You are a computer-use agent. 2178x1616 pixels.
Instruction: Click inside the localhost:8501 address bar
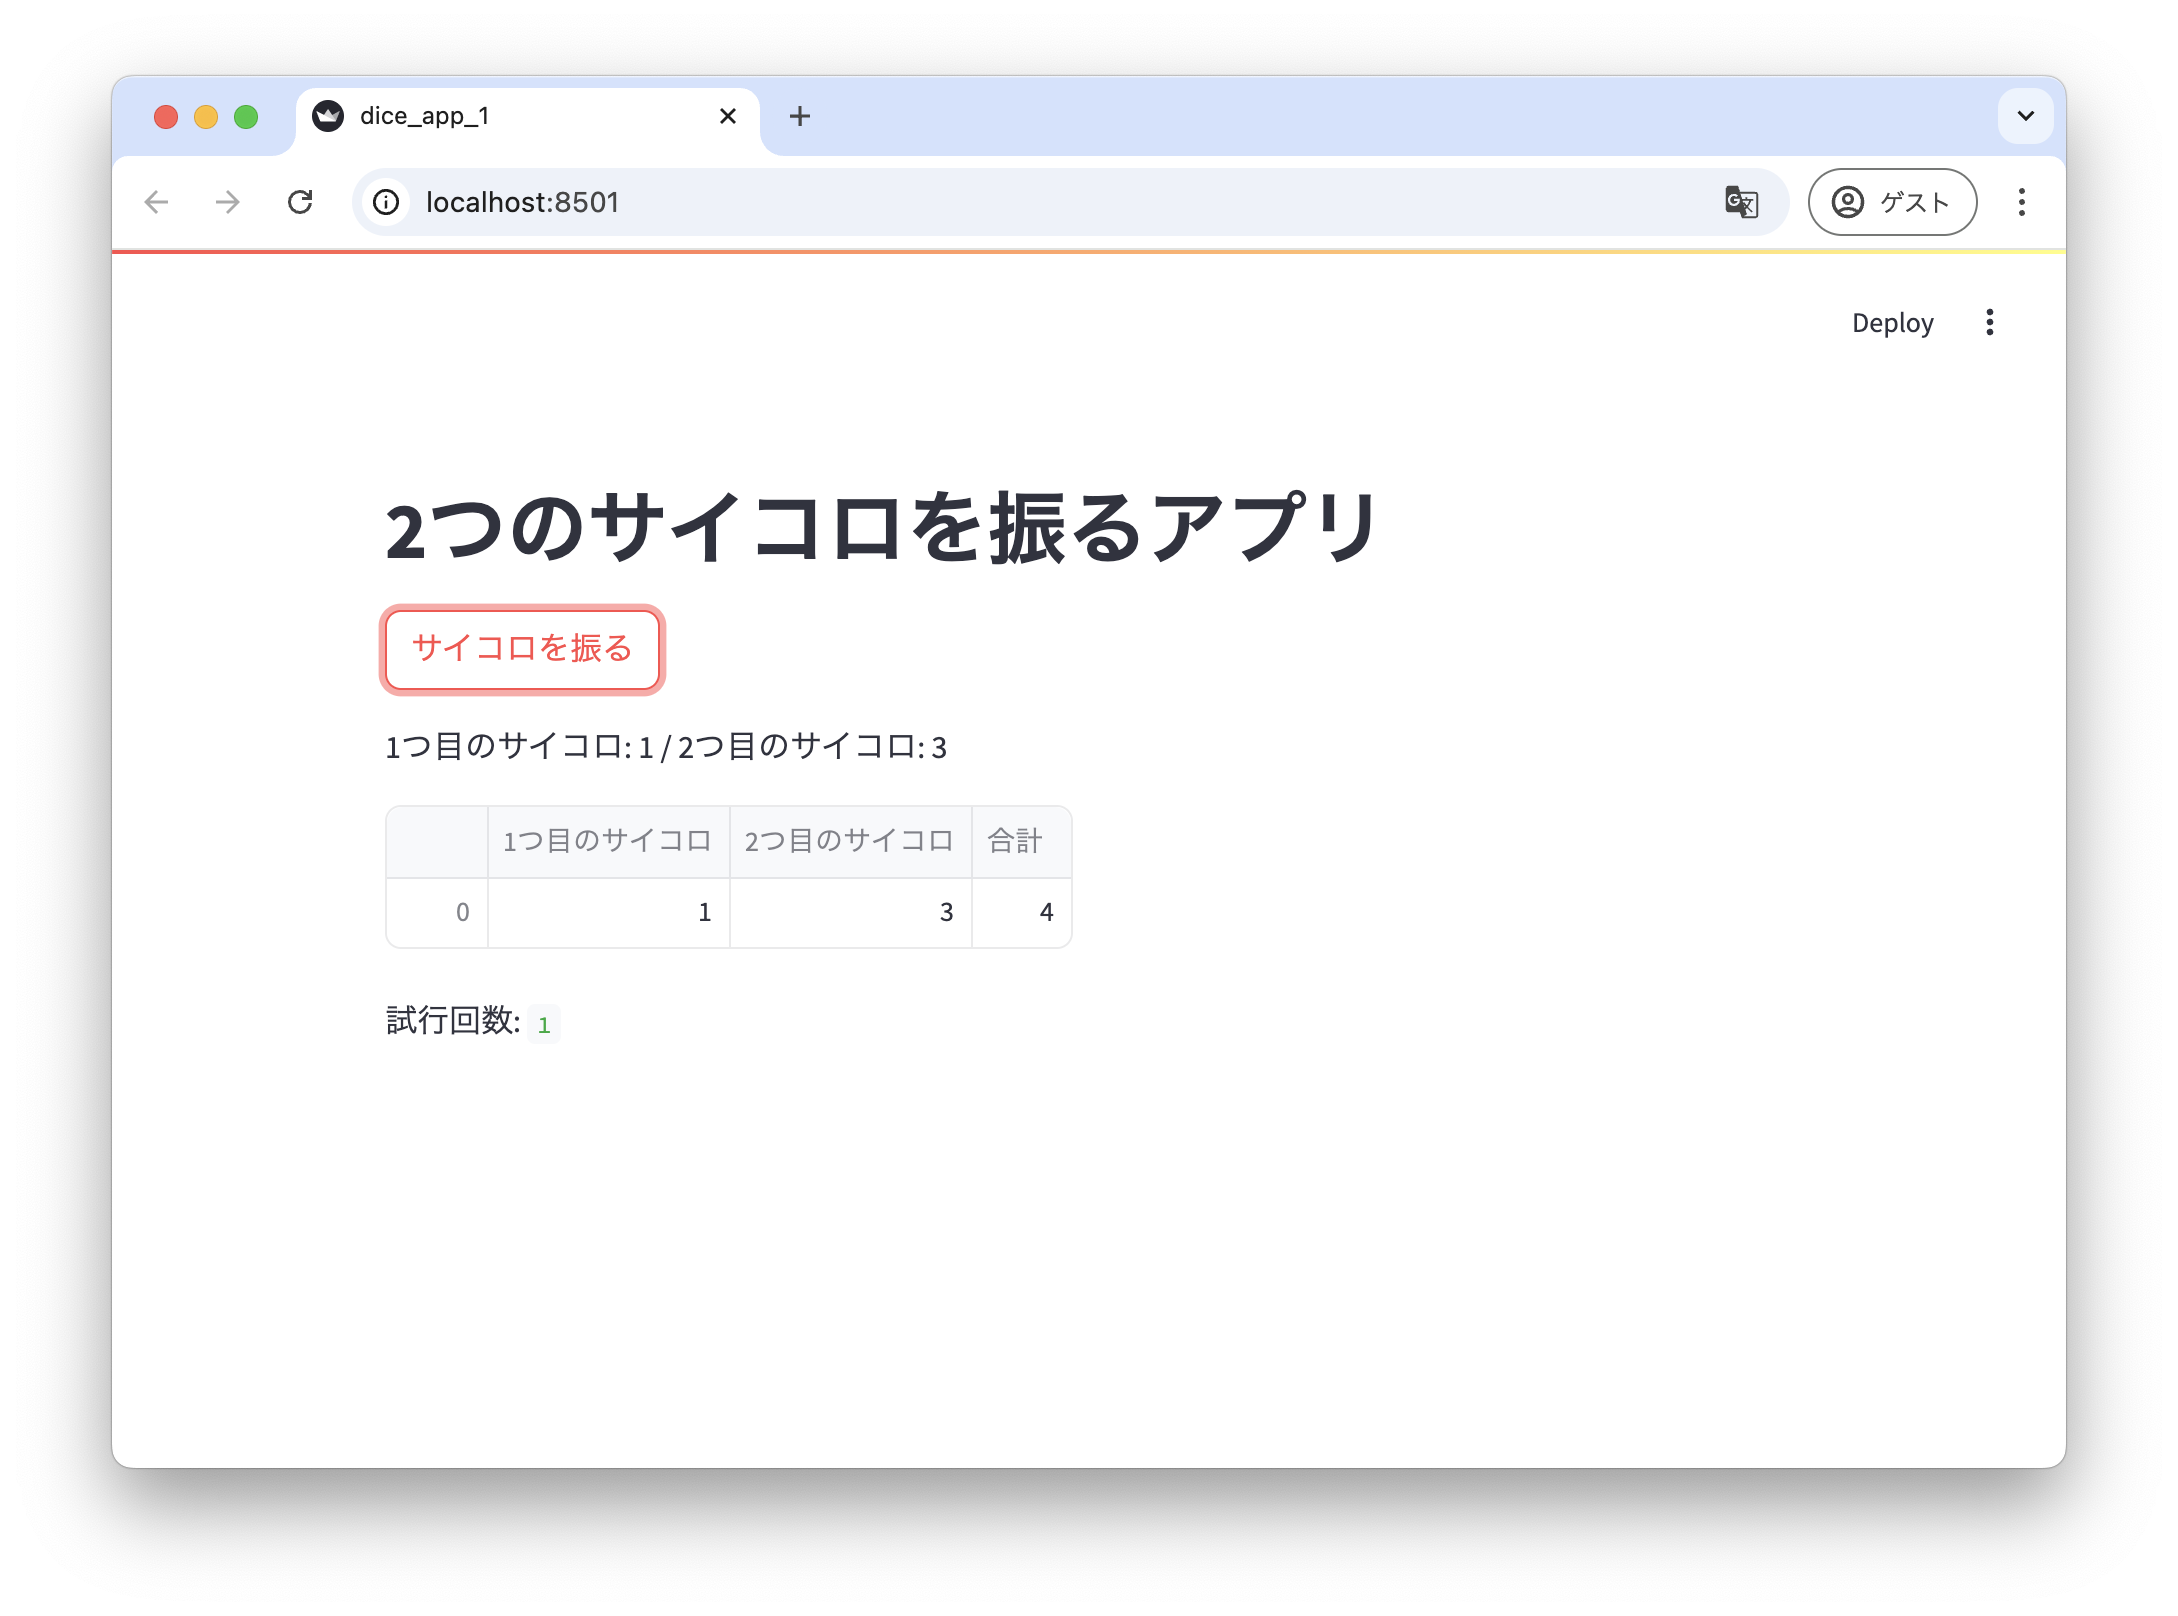pos(600,202)
